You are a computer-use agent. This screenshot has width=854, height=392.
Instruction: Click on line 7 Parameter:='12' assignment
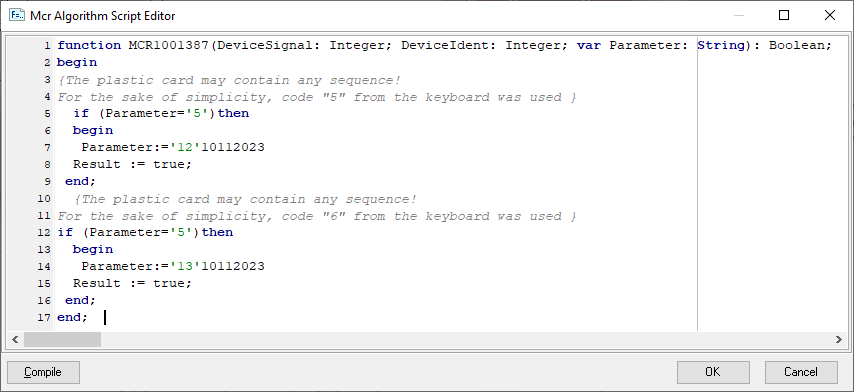(x=173, y=147)
